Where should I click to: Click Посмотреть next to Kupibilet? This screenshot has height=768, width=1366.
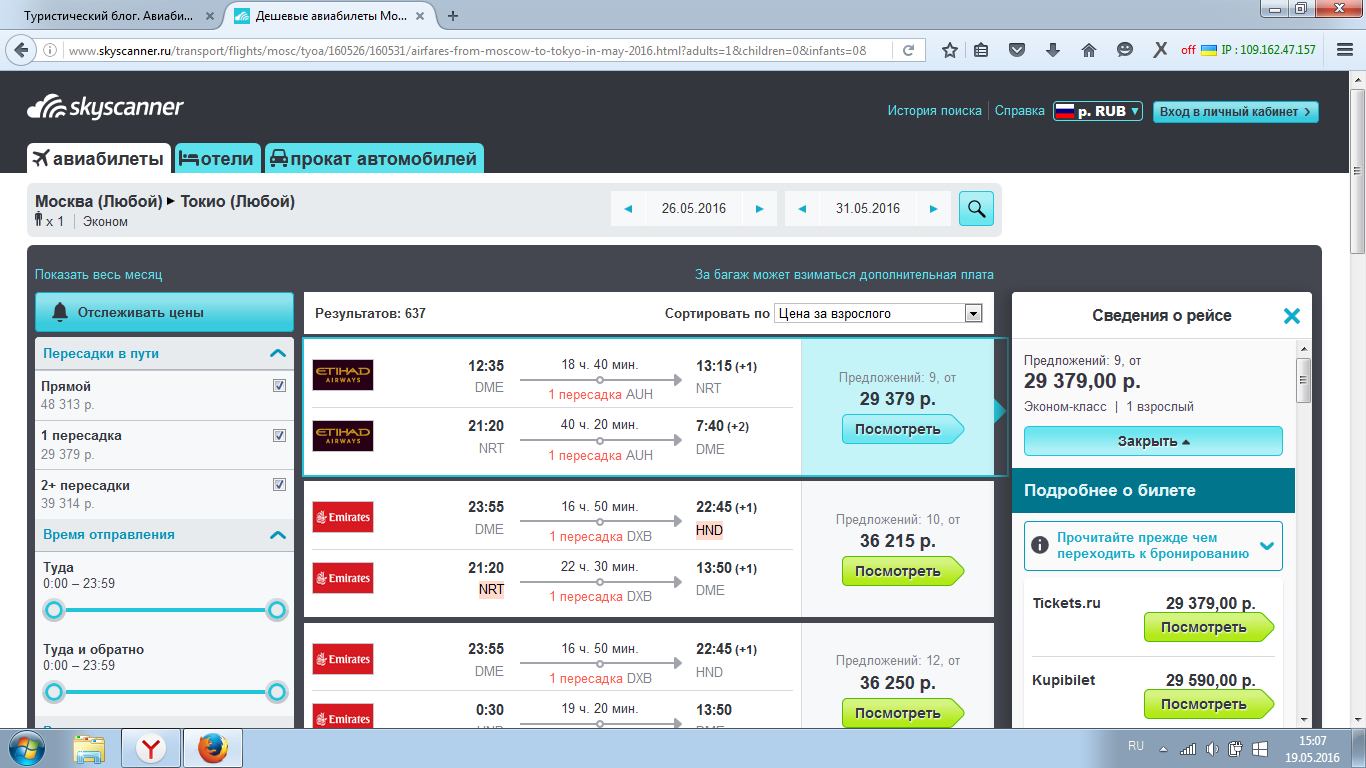click(x=1208, y=705)
